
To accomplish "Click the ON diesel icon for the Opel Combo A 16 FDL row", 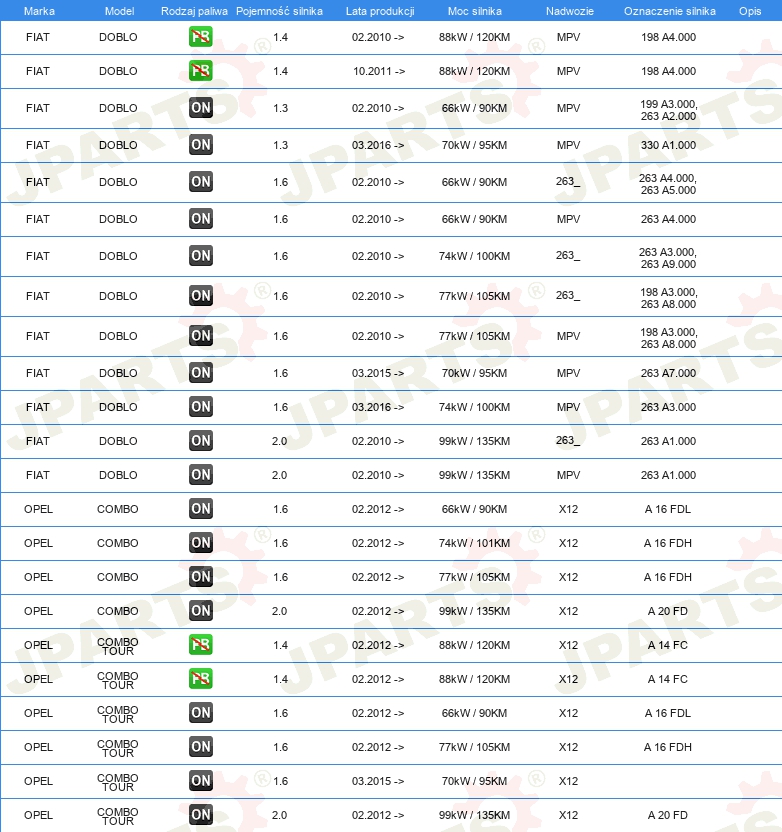I will click(x=201, y=509).
